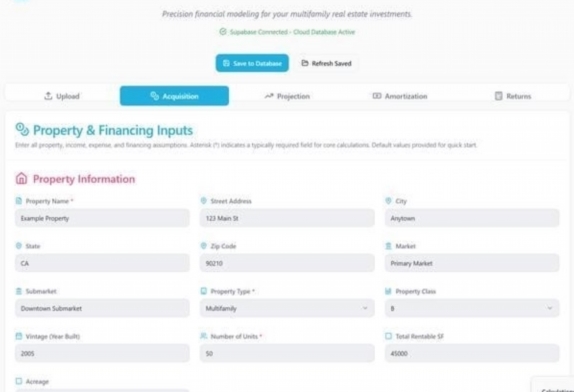Screen dimensions: 574x392
Task: Click the Save to Database button
Action: [x=252, y=63]
